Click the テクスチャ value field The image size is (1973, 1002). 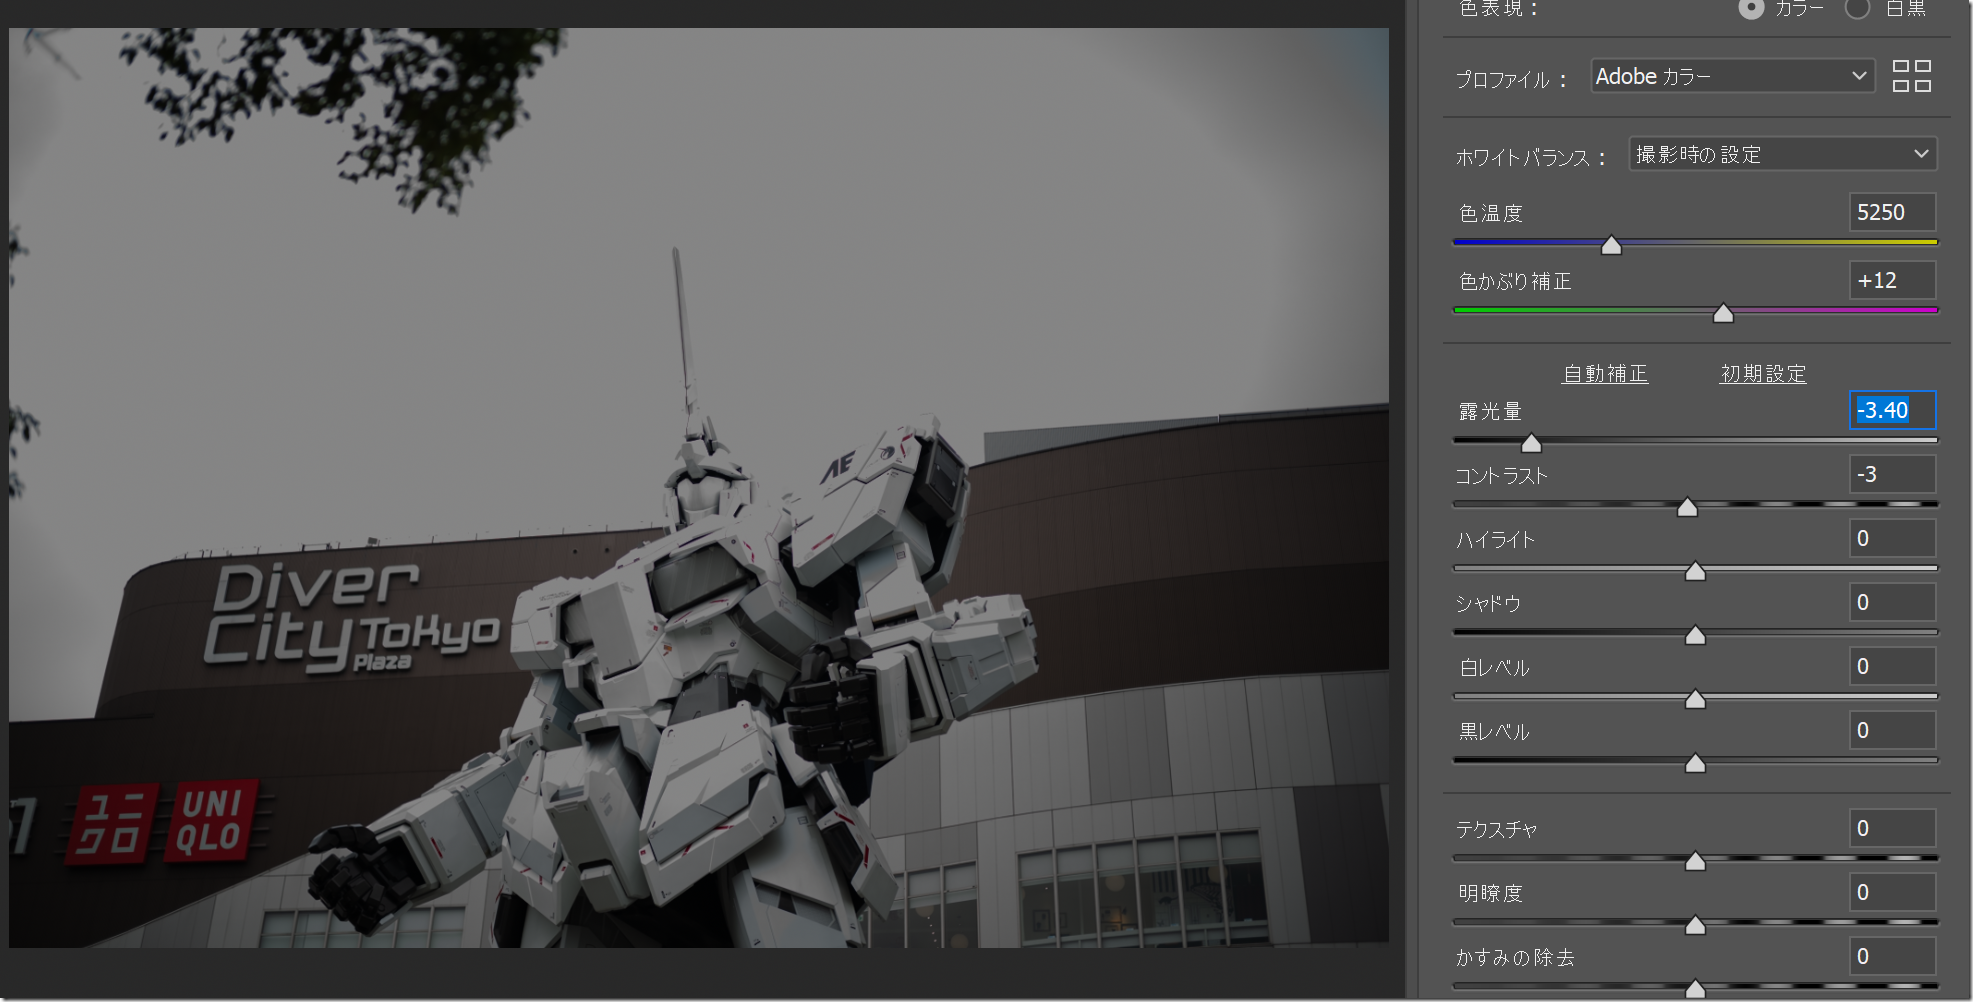coord(1892,828)
